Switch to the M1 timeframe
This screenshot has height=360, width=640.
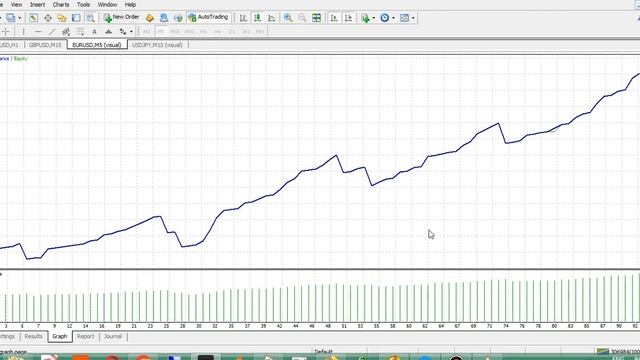click(147, 31)
